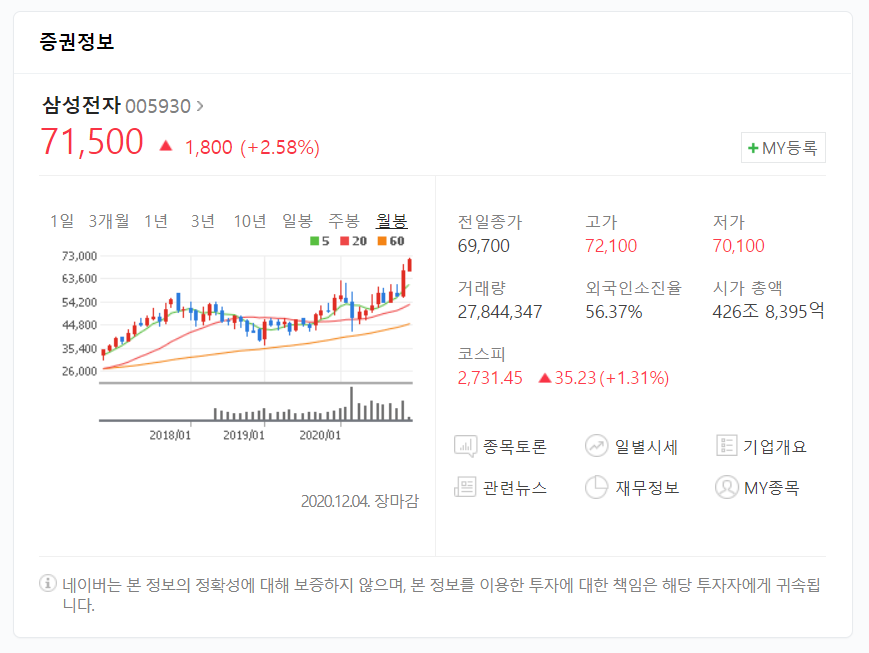Screen dimensions: 869x653
Task: Open the 재무정보 pie chart icon
Action: tap(596, 487)
